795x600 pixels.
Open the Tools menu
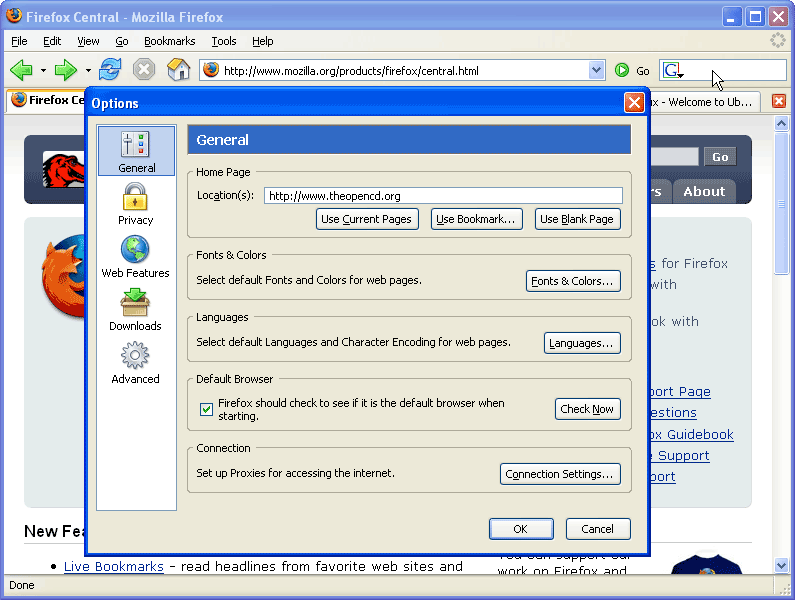coord(224,41)
